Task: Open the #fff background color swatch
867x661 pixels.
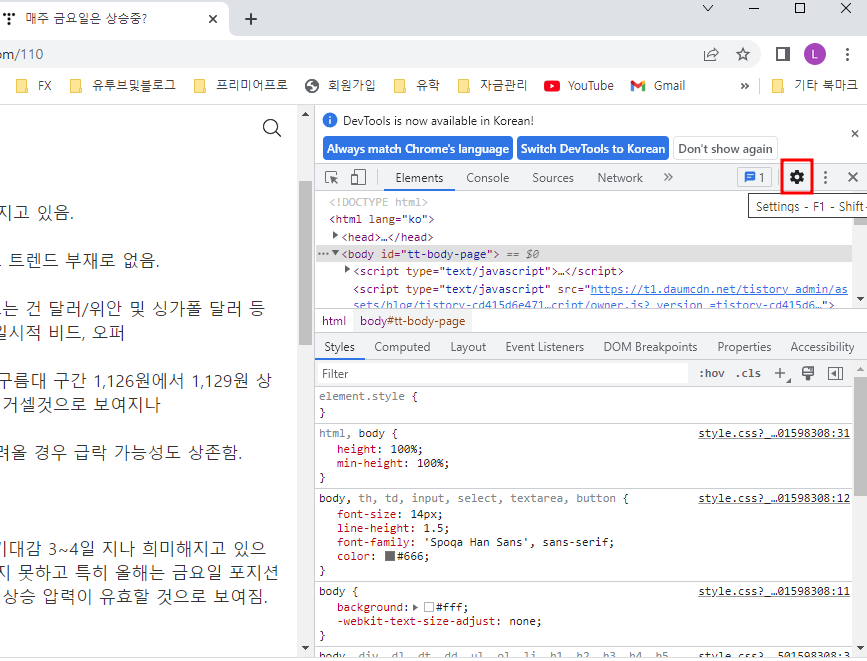Action: tap(429, 607)
